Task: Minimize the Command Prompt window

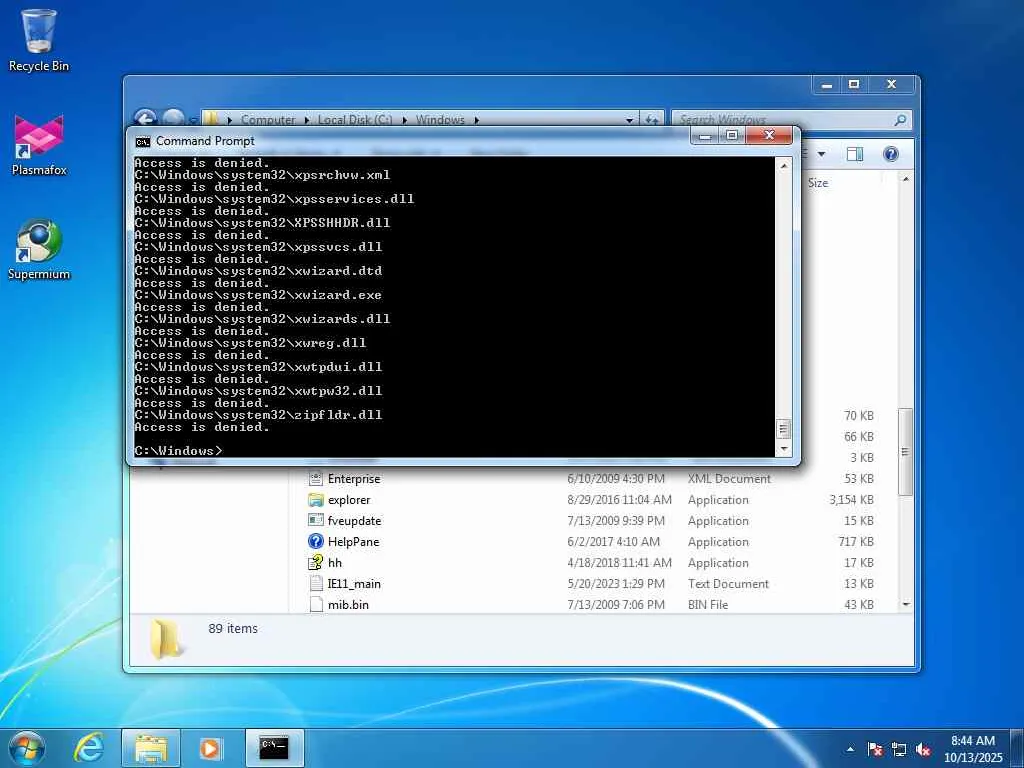Action: point(705,136)
